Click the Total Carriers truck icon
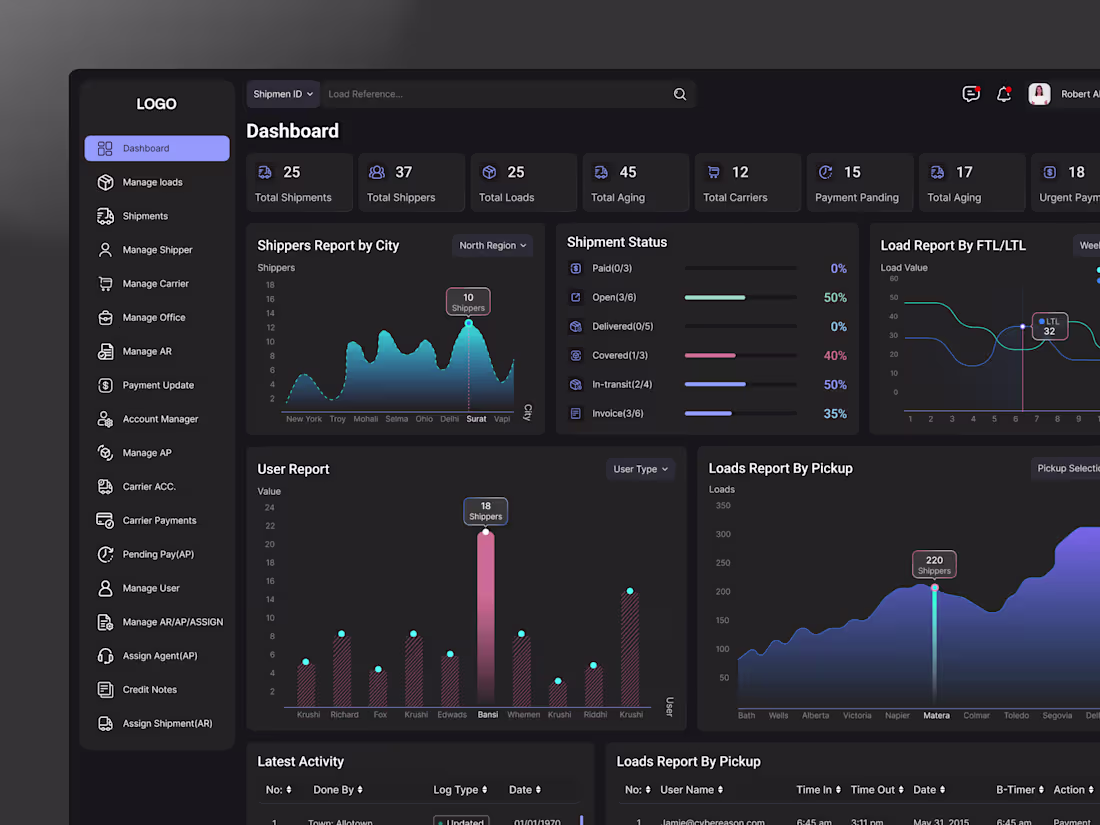Screen dimensions: 1100x825 713,171
